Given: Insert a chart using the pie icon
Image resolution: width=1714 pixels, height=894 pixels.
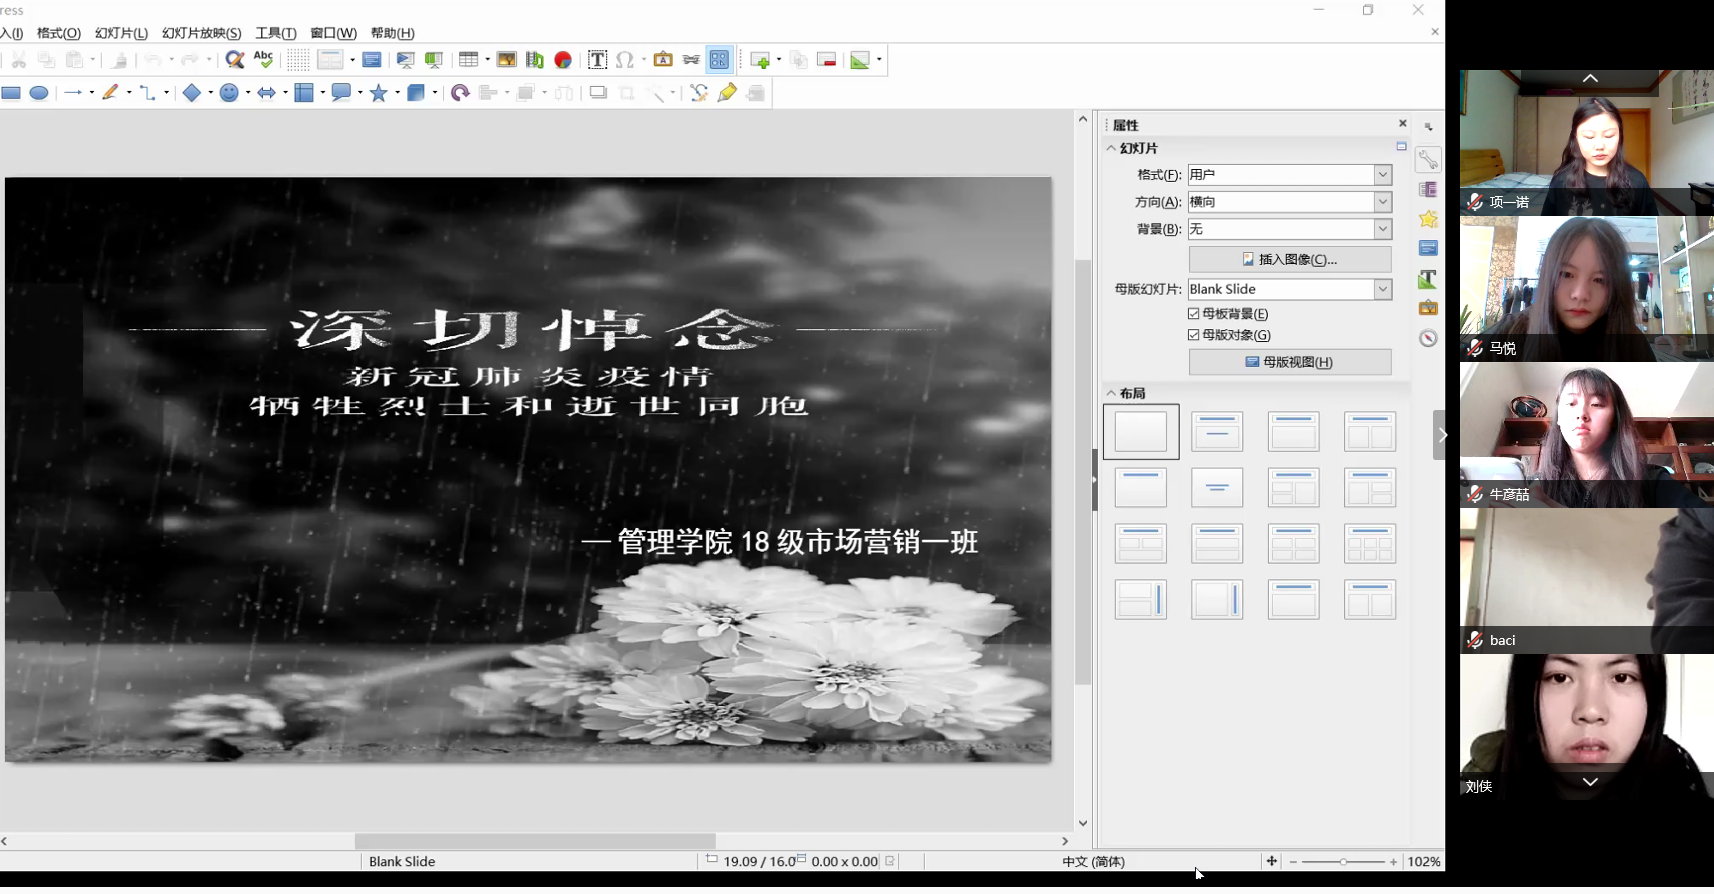Looking at the screenshot, I should pos(563,60).
